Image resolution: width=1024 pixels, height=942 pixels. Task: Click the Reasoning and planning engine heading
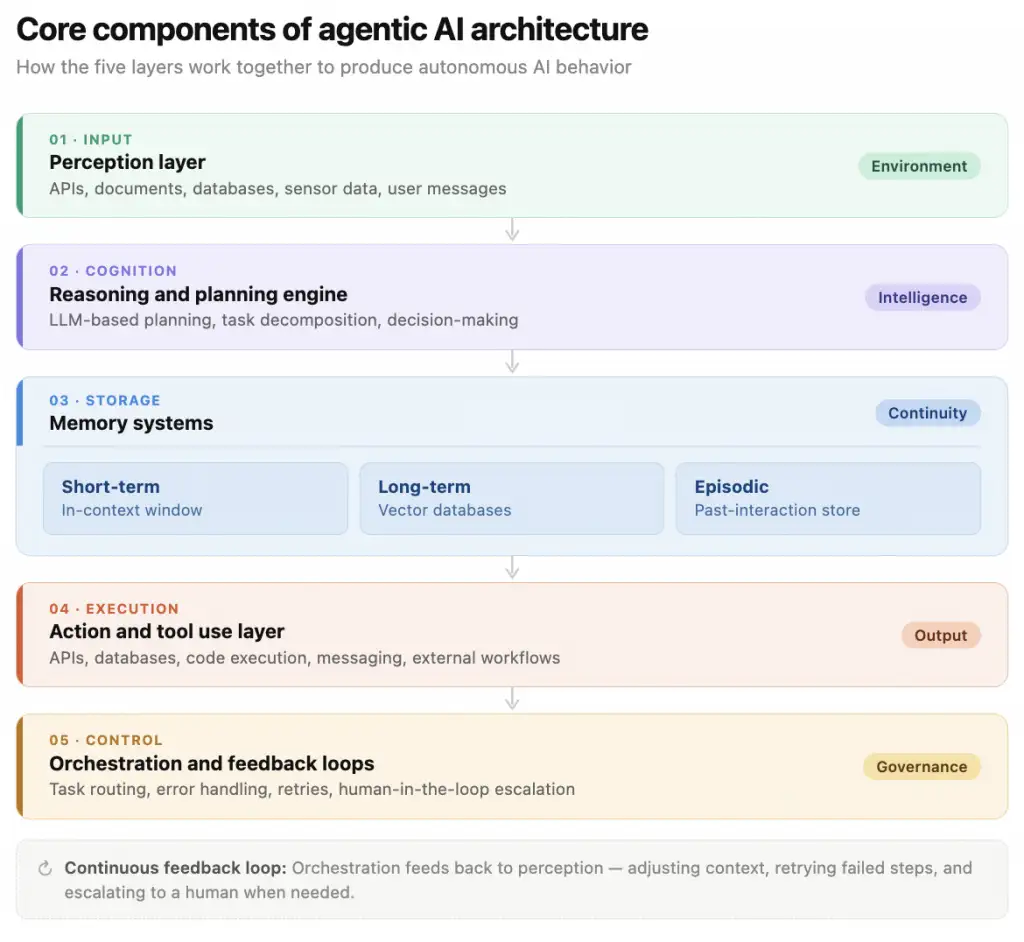point(199,294)
